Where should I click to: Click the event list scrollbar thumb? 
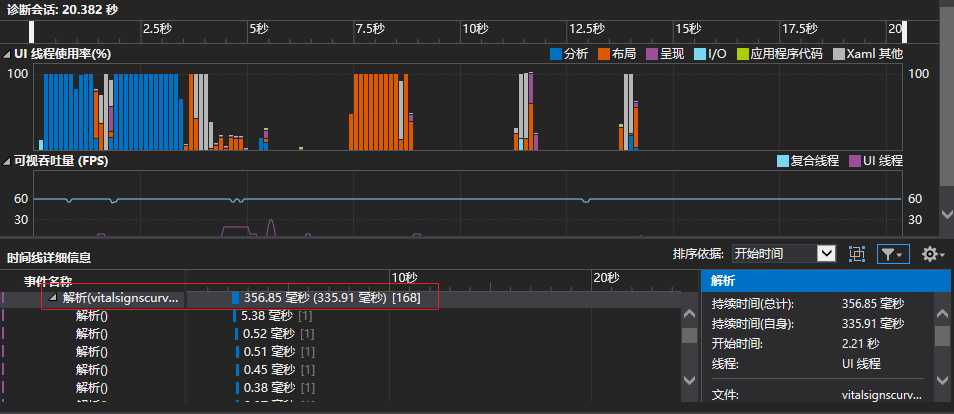pos(689,335)
